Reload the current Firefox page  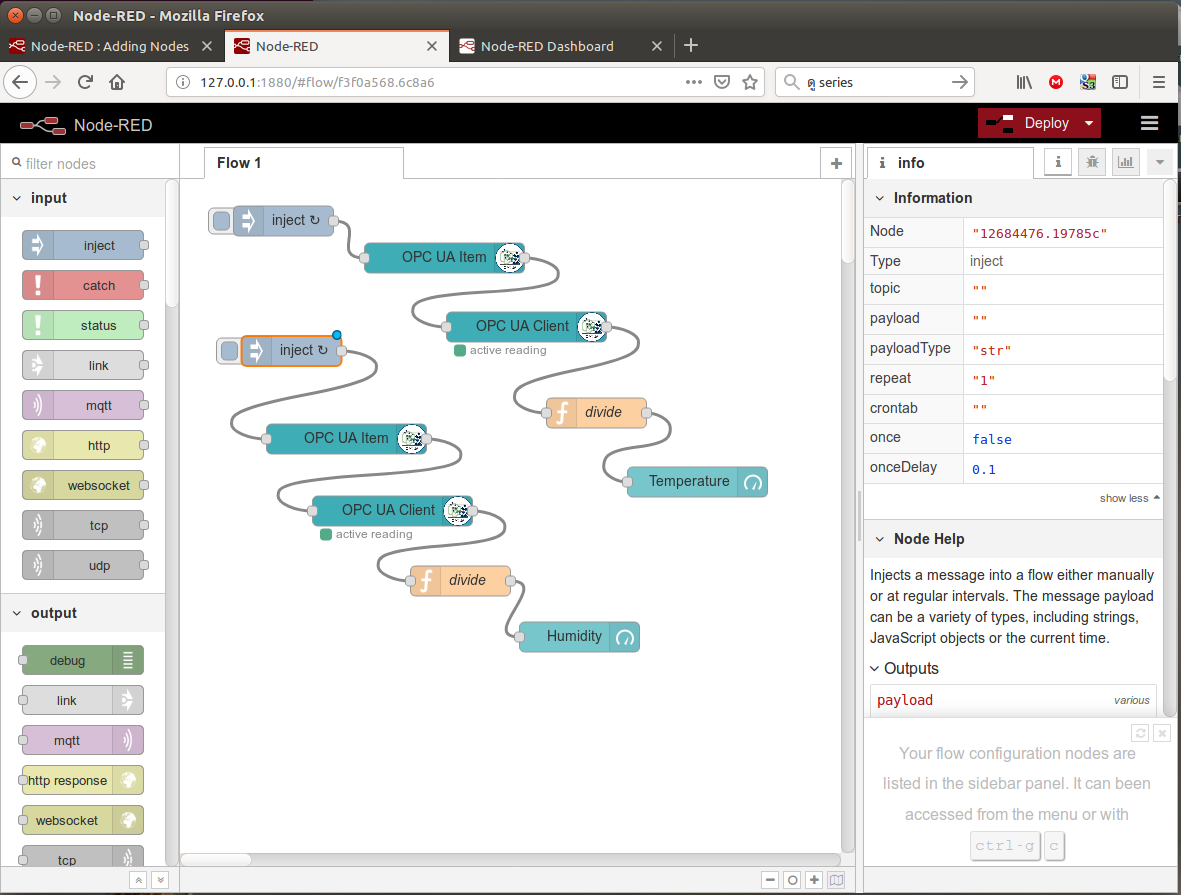tap(85, 82)
